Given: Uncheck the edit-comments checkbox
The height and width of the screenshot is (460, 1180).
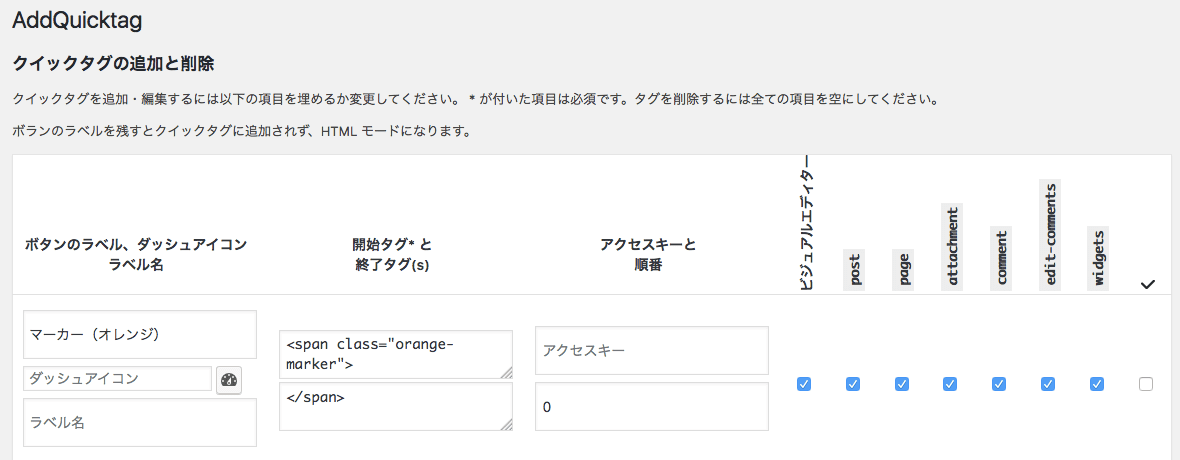Looking at the screenshot, I should click(x=1048, y=384).
